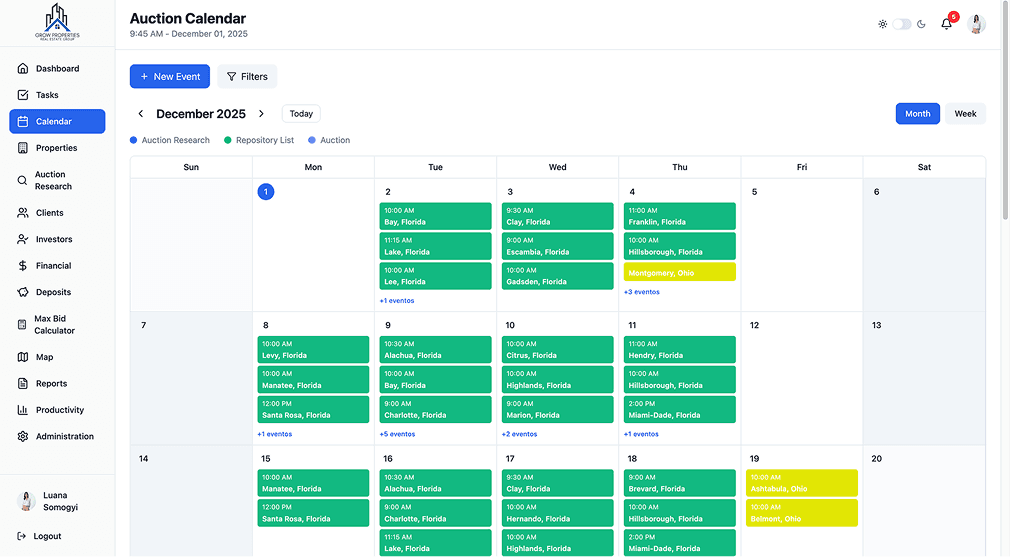Open the Max Bid Calculator icon
1010x557 pixels.
click(x=23, y=325)
